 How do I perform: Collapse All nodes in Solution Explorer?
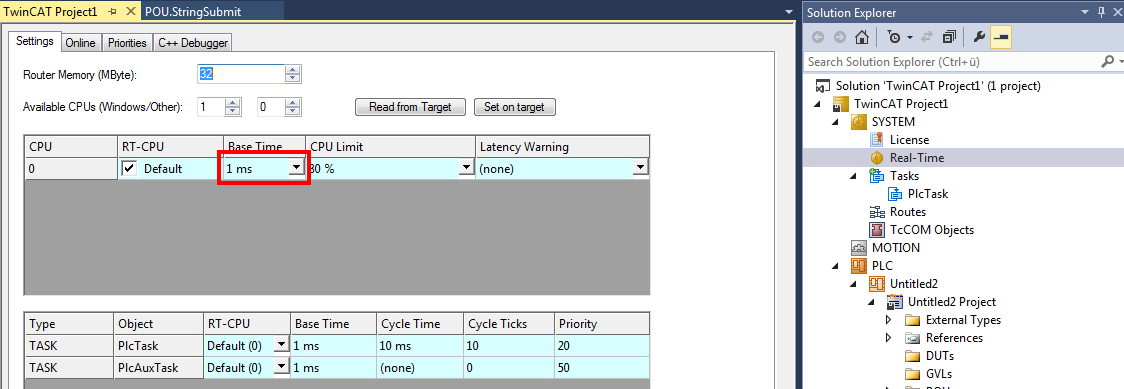tap(949, 37)
